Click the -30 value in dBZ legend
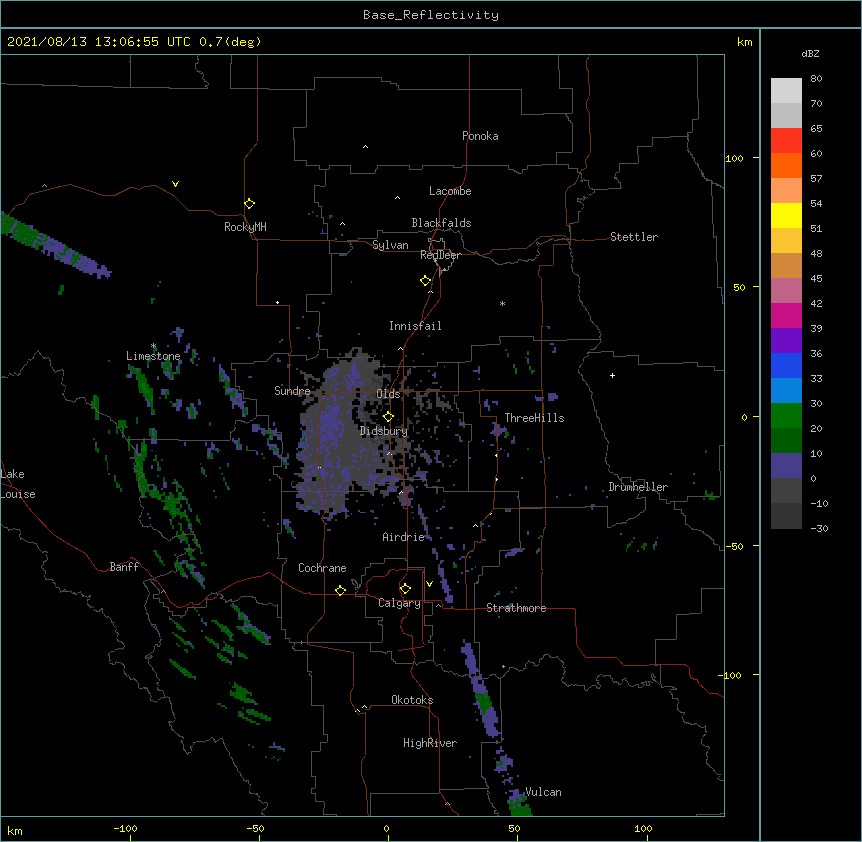862x842 pixels. click(819, 528)
